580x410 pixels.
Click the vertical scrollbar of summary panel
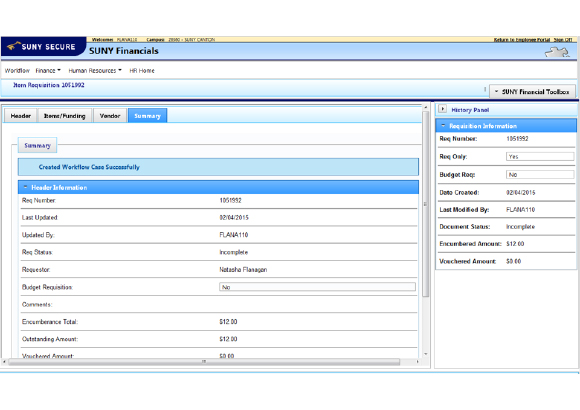point(425,204)
